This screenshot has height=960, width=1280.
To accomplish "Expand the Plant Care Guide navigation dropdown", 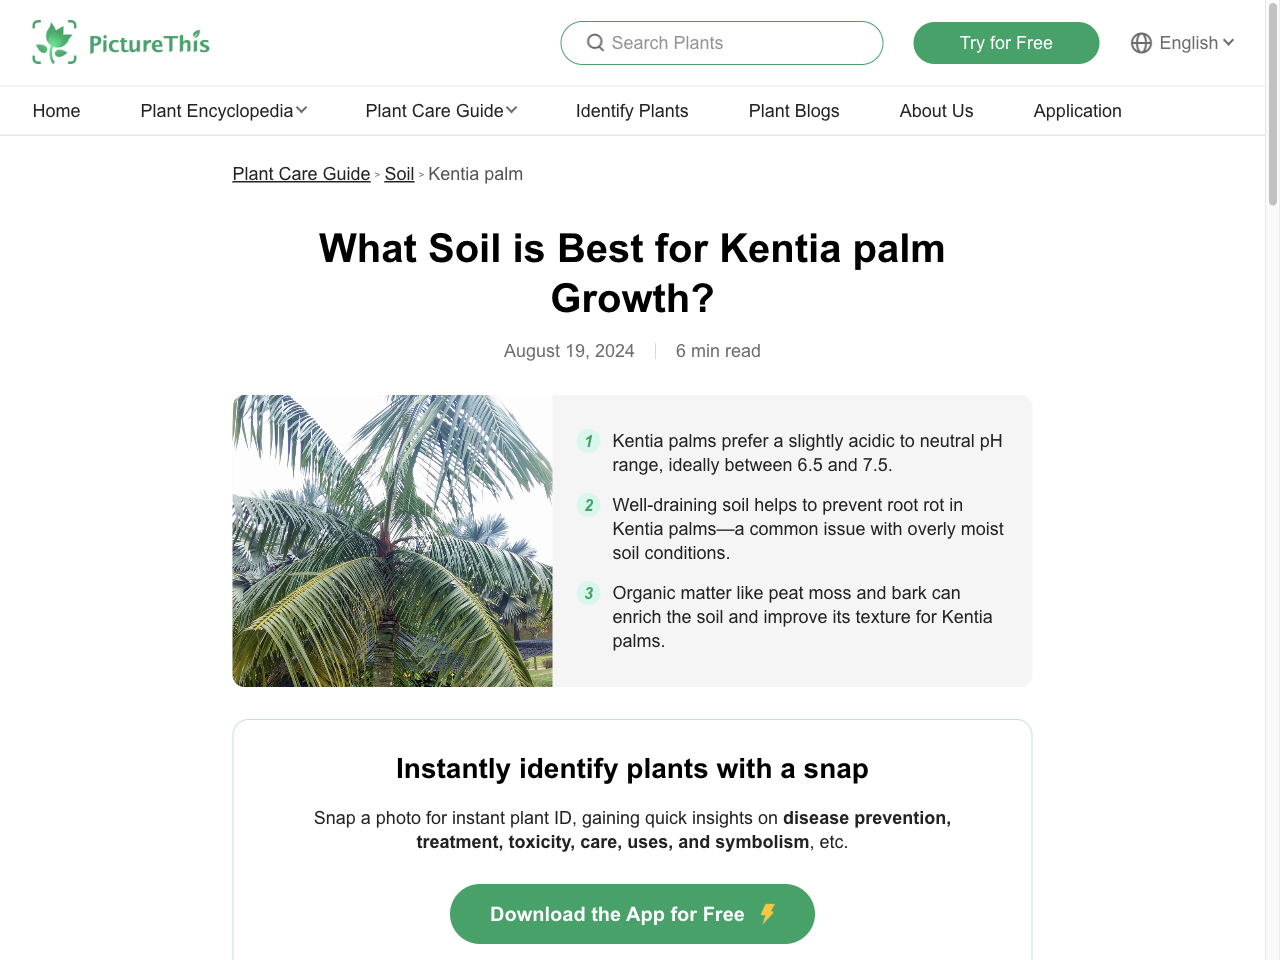I will pyautogui.click(x=441, y=111).
